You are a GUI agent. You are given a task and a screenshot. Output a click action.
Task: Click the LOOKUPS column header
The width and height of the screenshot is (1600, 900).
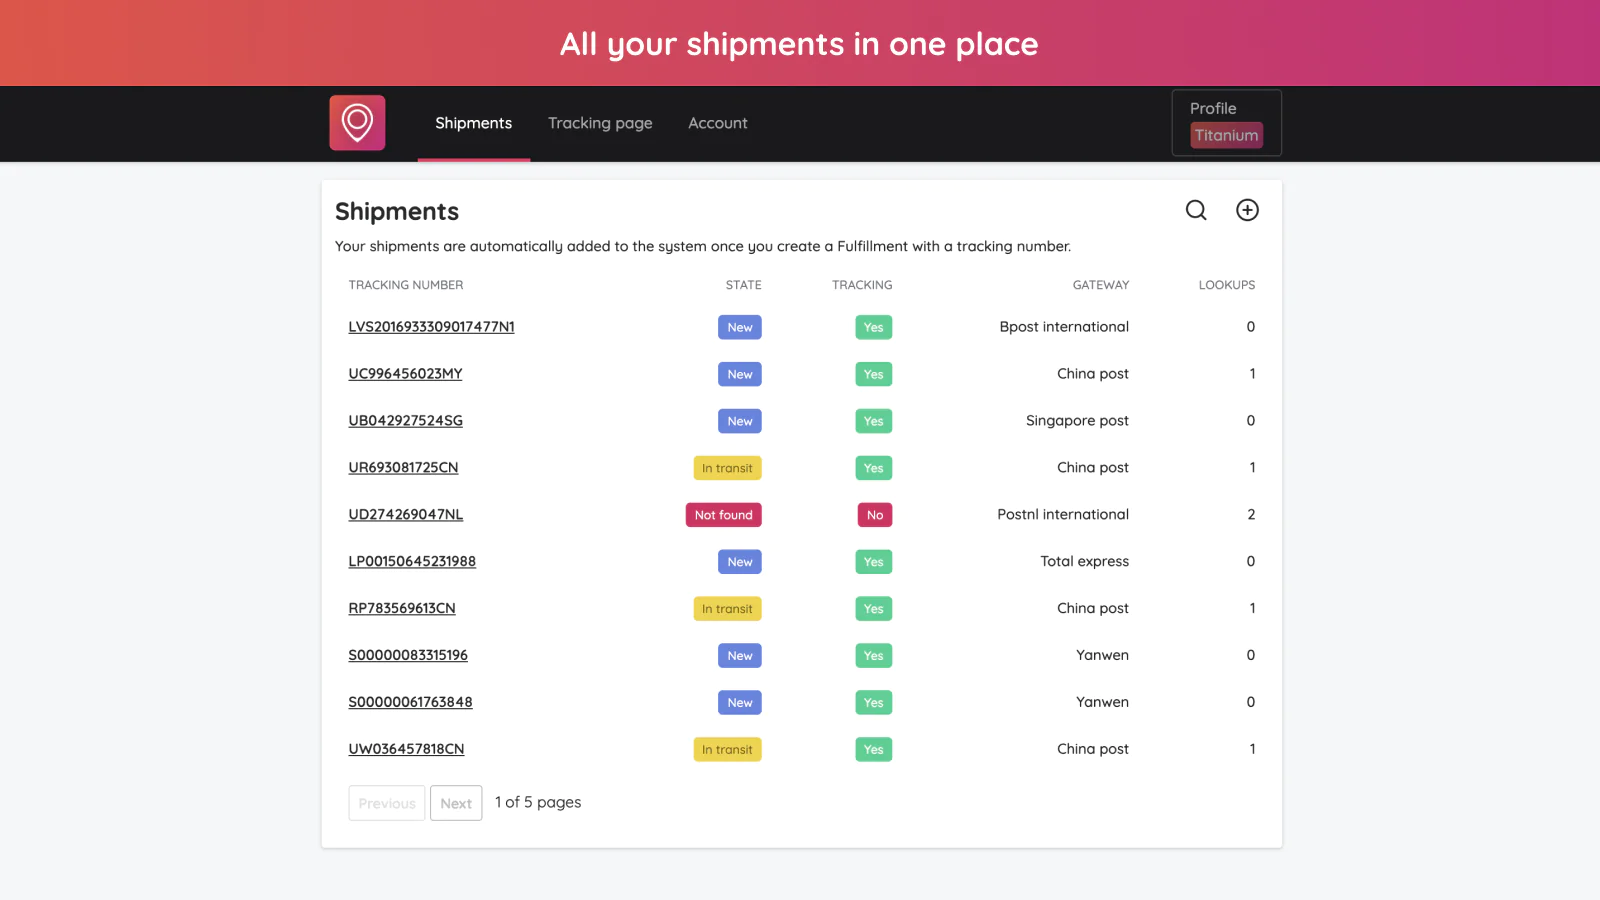1227,285
